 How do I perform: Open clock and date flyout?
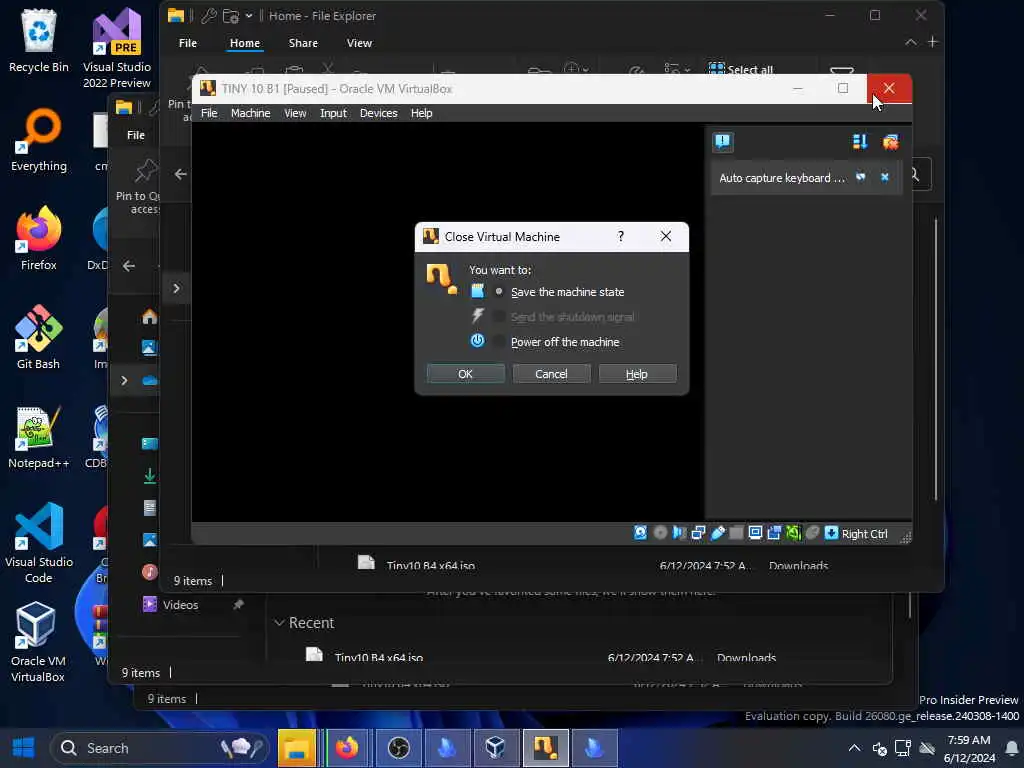(x=969, y=748)
